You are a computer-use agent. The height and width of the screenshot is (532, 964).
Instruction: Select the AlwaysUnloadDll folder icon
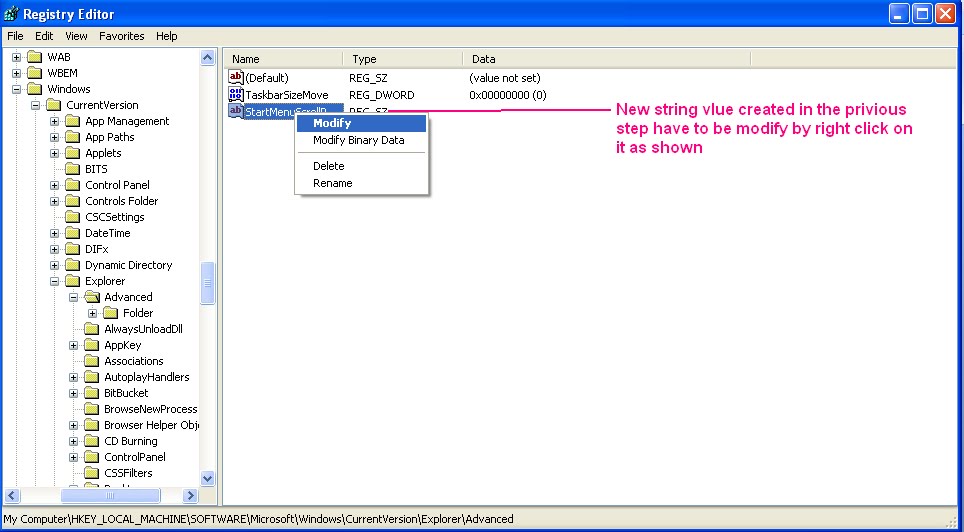(92, 329)
